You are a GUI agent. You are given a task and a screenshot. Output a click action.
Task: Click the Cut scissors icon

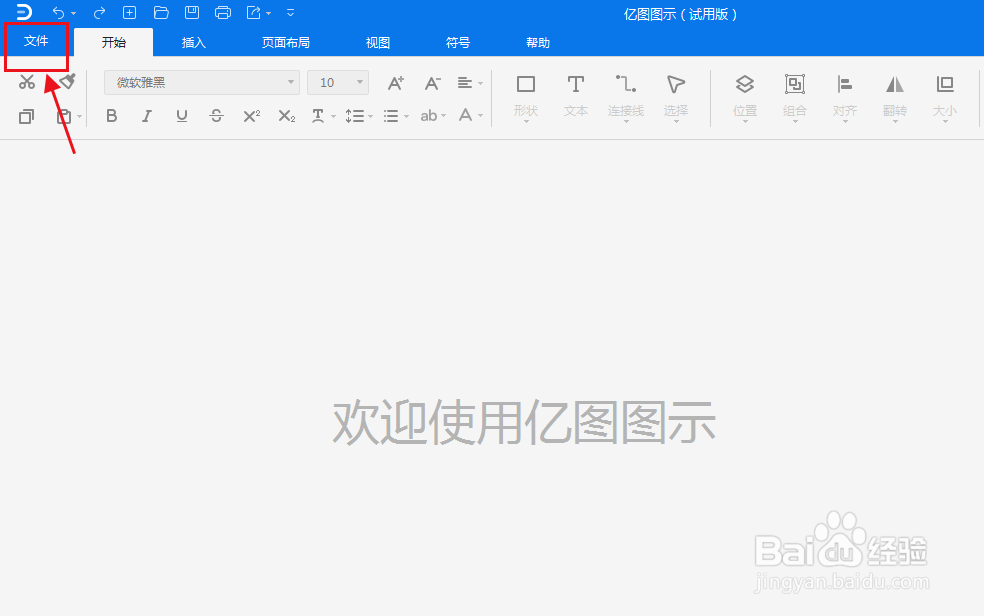point(26,82)
